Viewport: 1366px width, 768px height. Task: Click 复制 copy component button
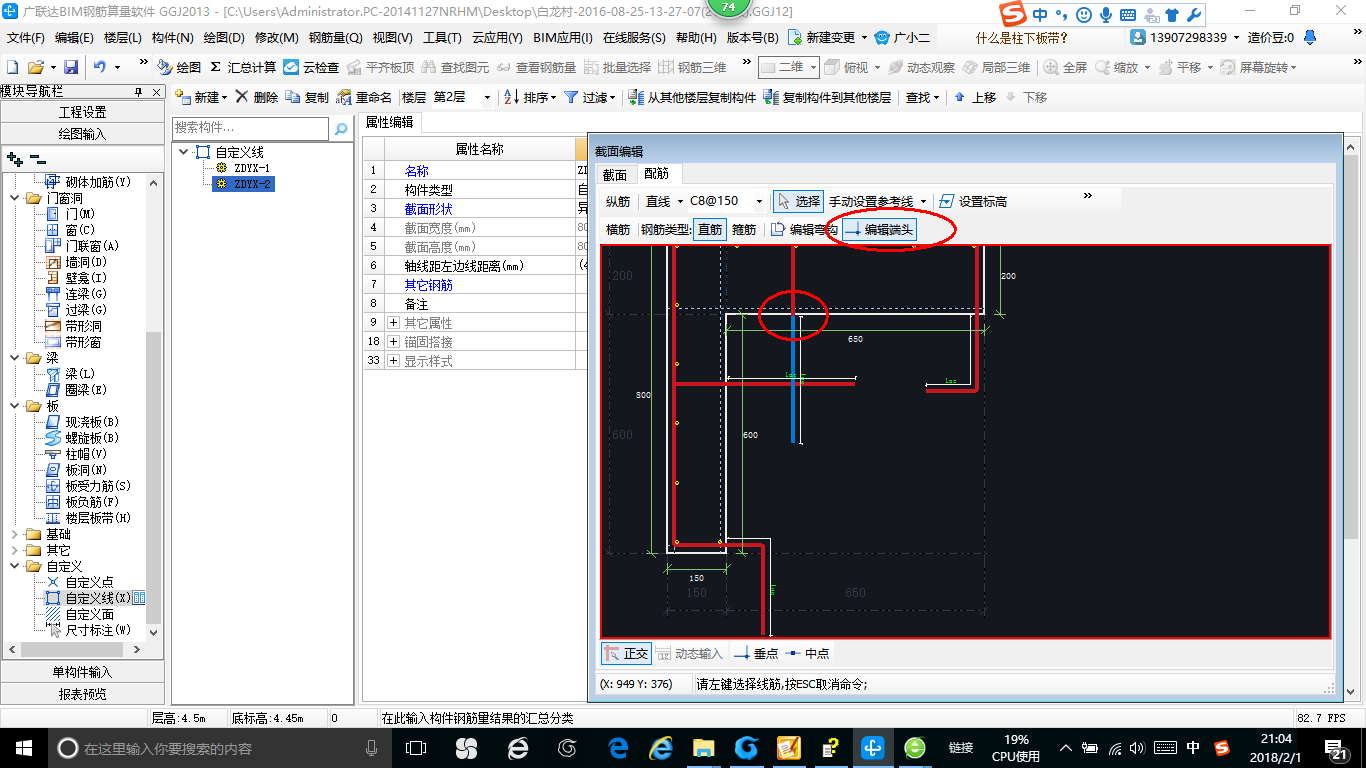(307, 97)
